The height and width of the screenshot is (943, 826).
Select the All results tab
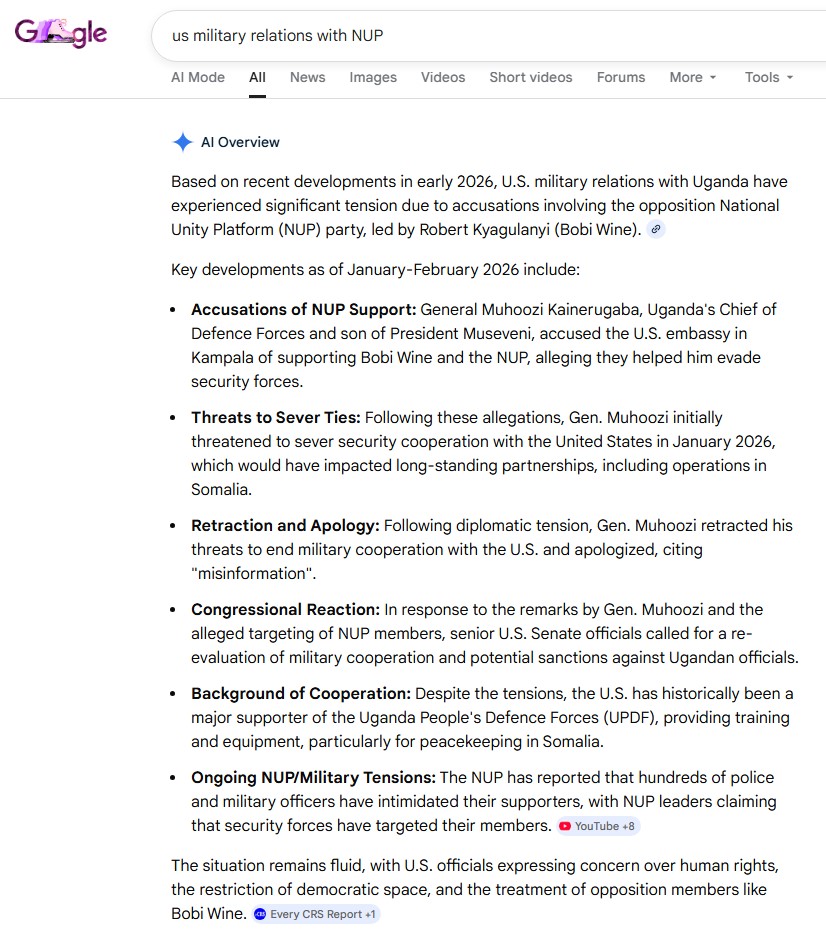coord(257,77)
